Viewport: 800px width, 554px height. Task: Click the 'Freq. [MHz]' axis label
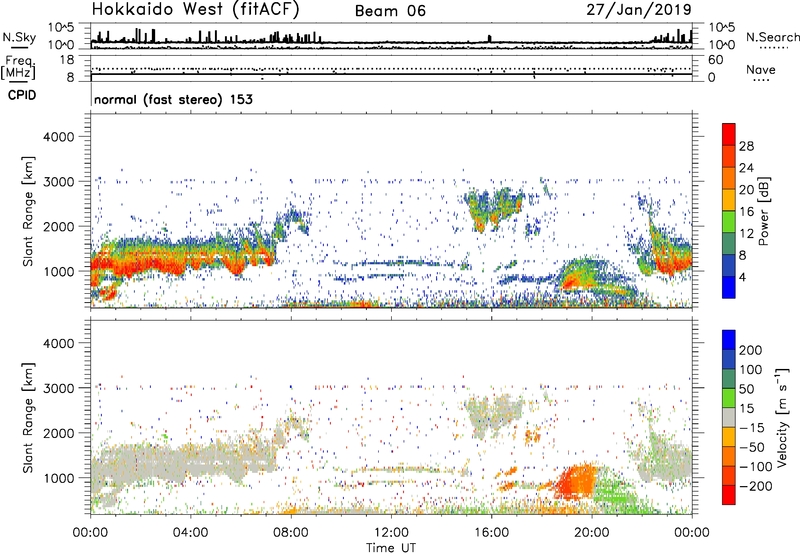tap(18, 68)
